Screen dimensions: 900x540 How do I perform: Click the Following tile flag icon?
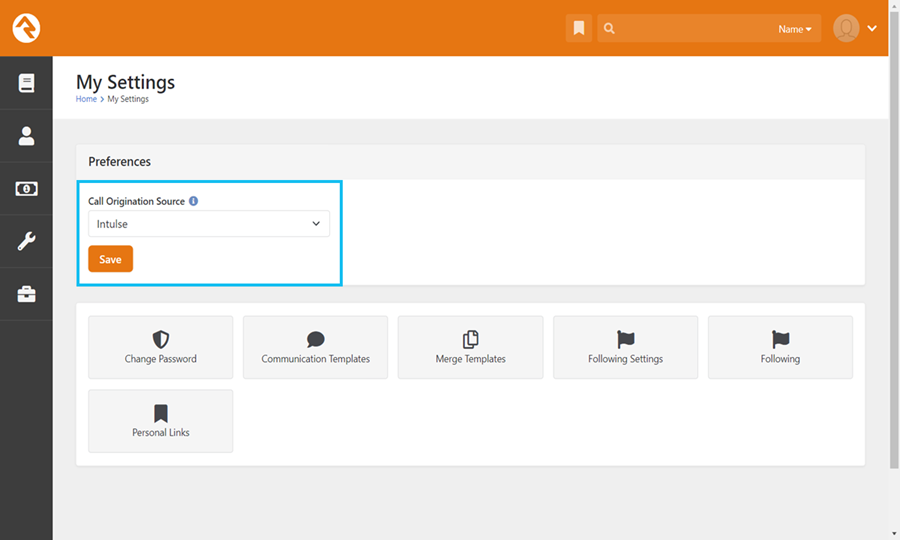(x=781, y=339)
